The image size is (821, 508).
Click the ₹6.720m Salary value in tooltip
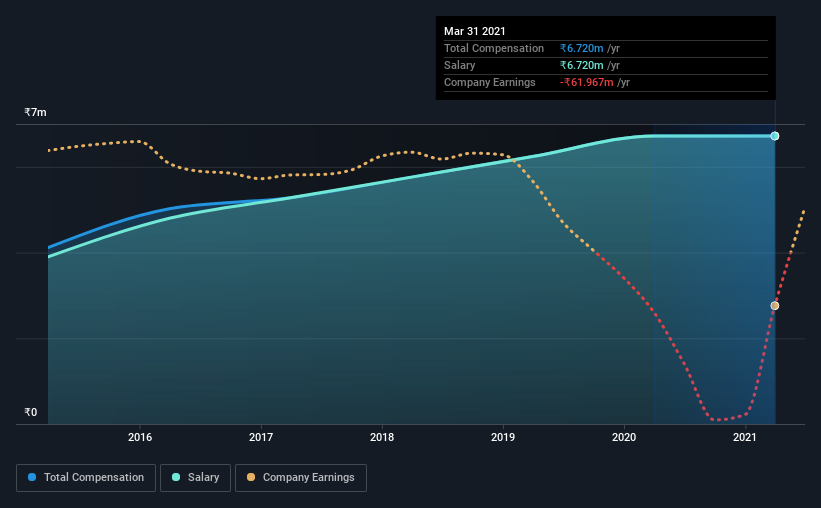(581, 65)
